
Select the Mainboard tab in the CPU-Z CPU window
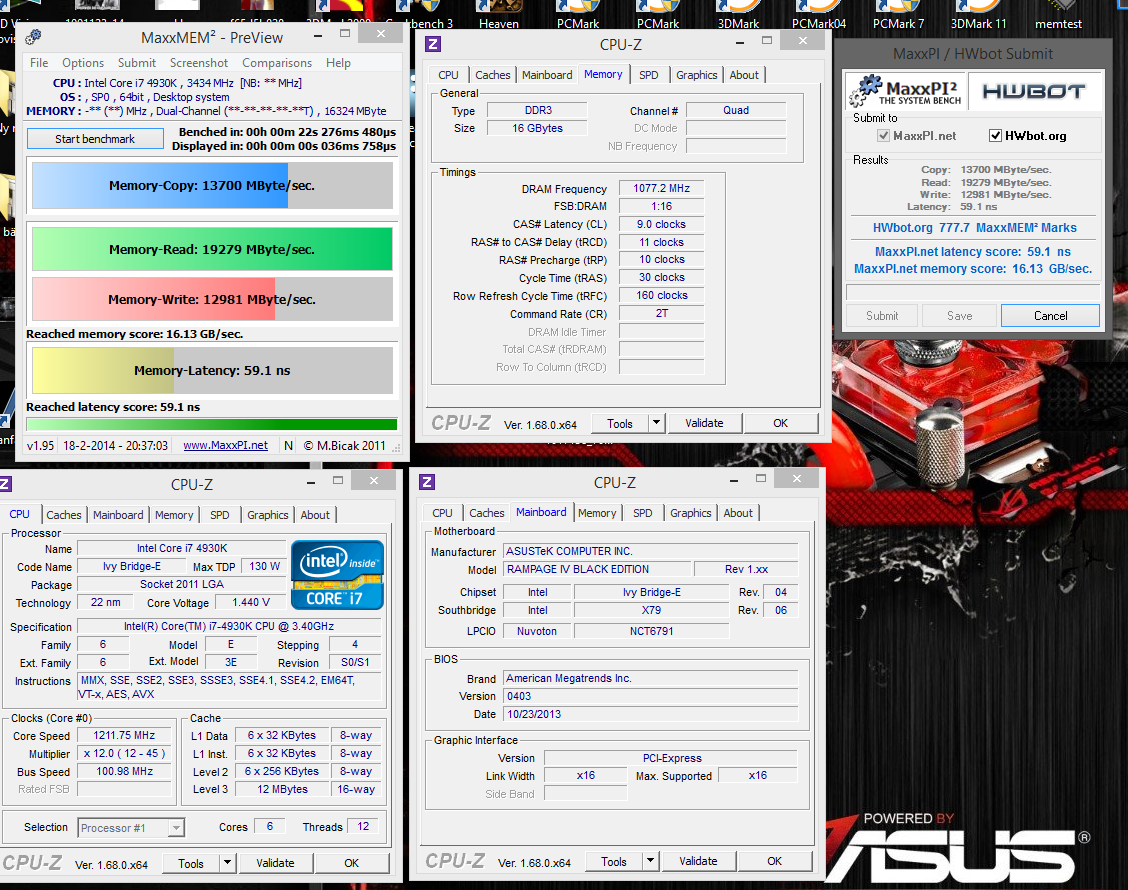(118, 514)
